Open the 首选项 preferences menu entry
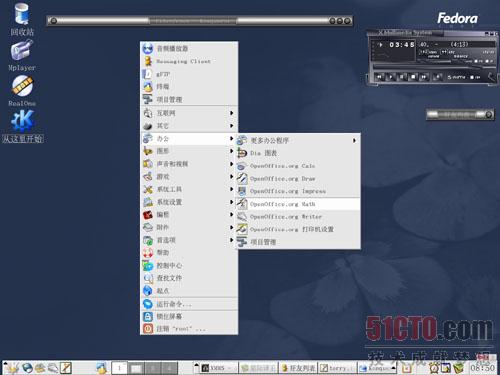This screenshot has width=500, height=375. (189, 240)
